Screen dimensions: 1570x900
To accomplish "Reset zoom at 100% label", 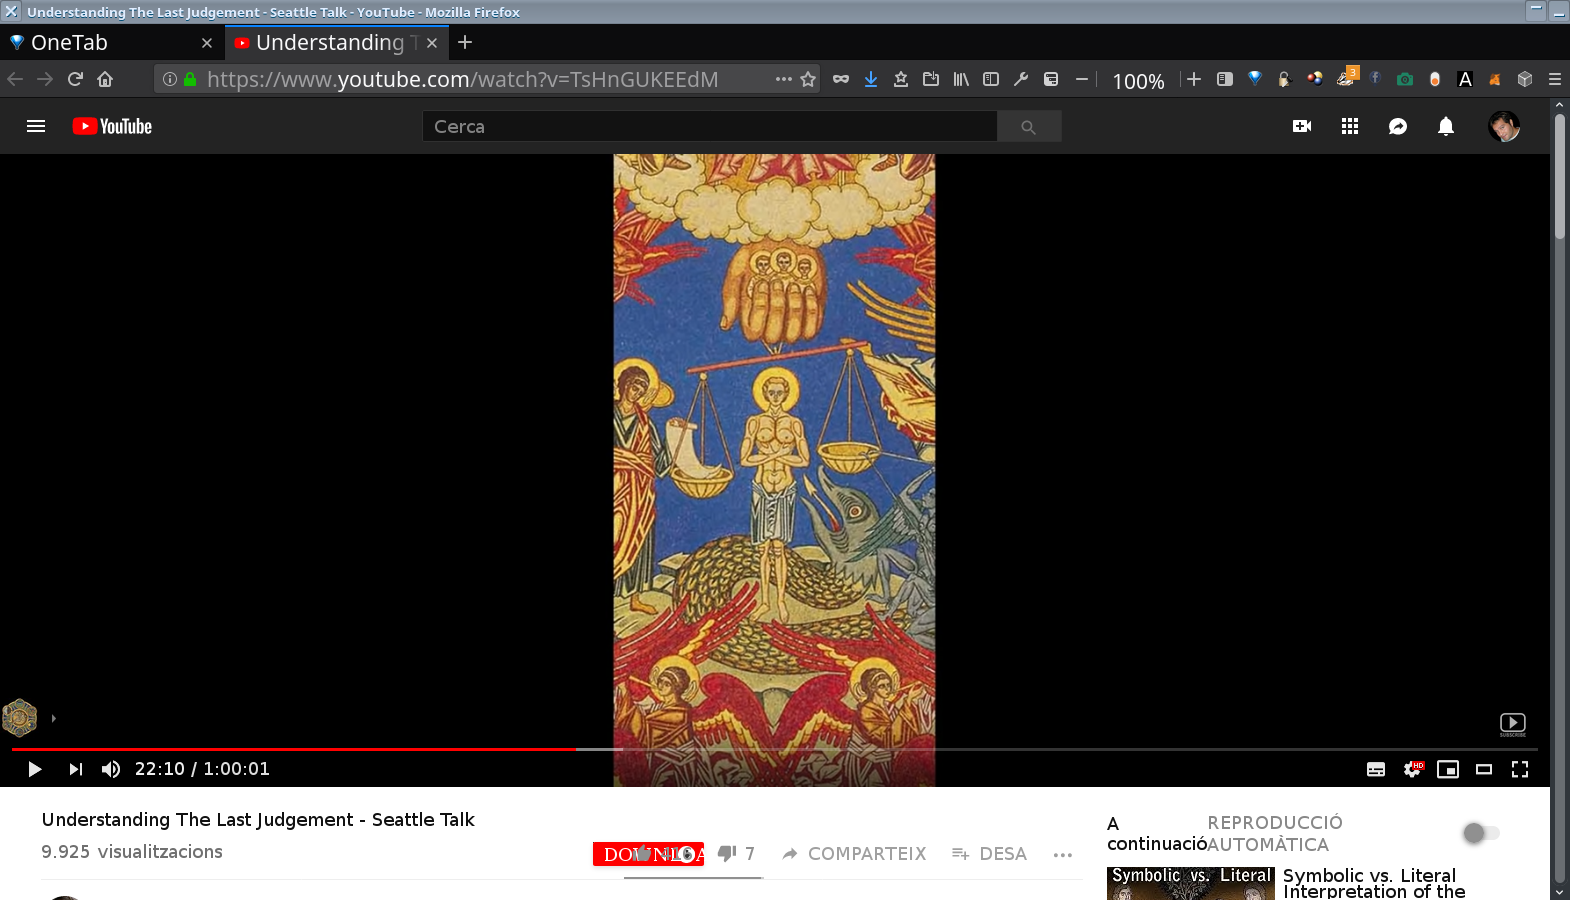I will click(1138, 81).
